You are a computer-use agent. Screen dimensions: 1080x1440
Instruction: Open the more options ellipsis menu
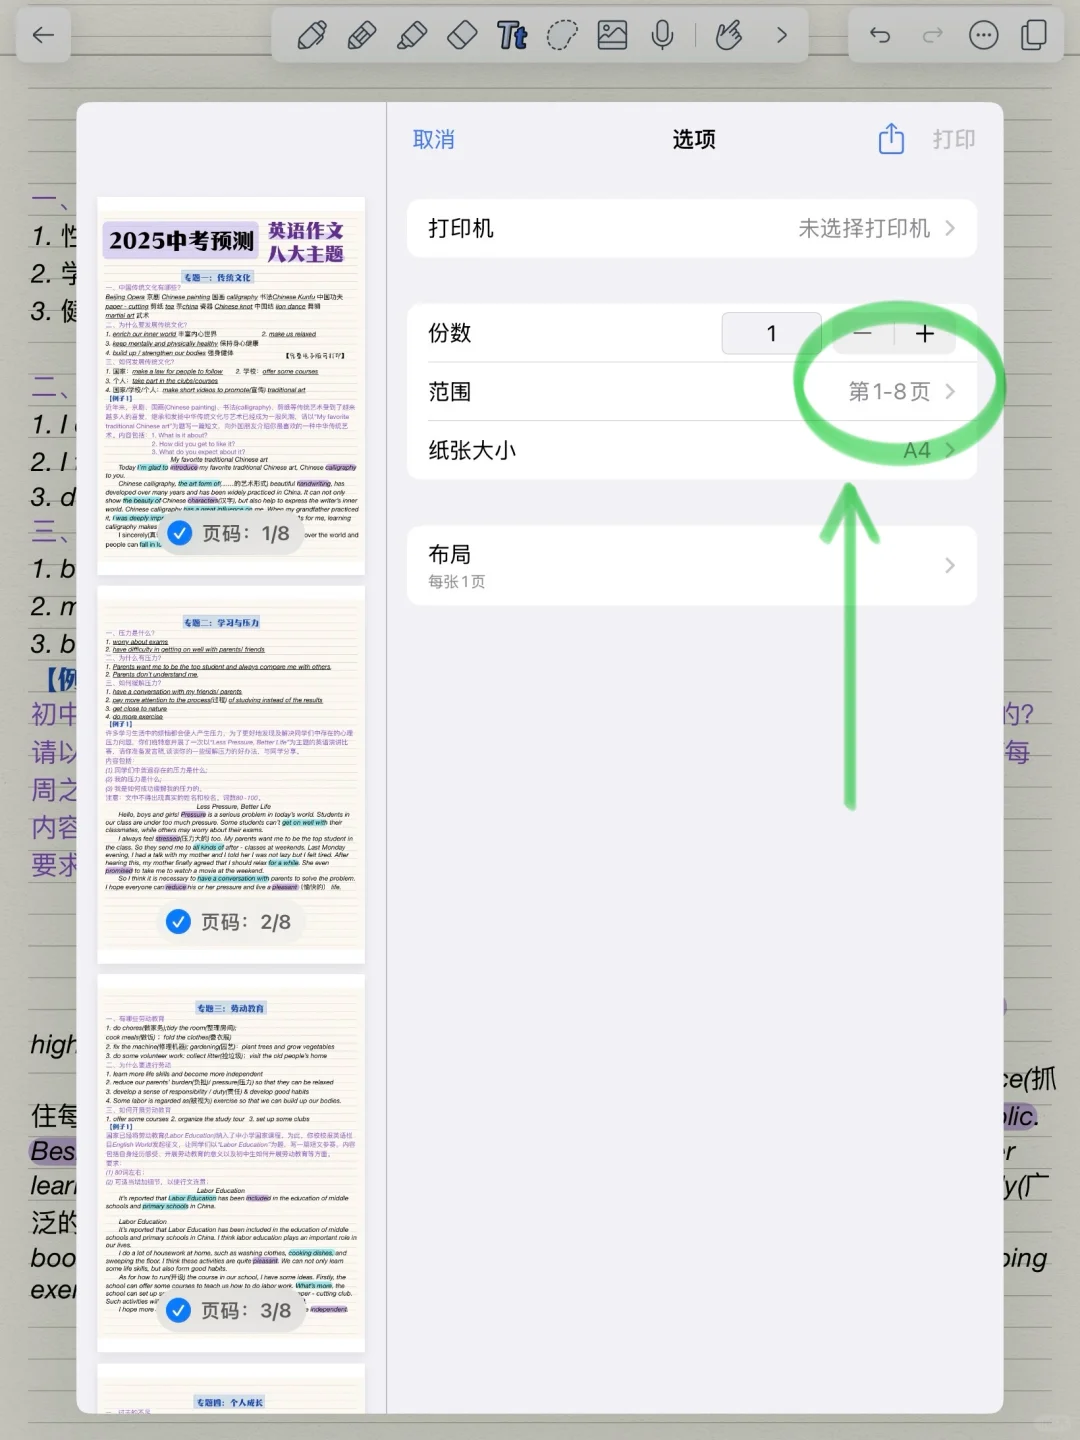pyautogui.click(x=984, y=36)
